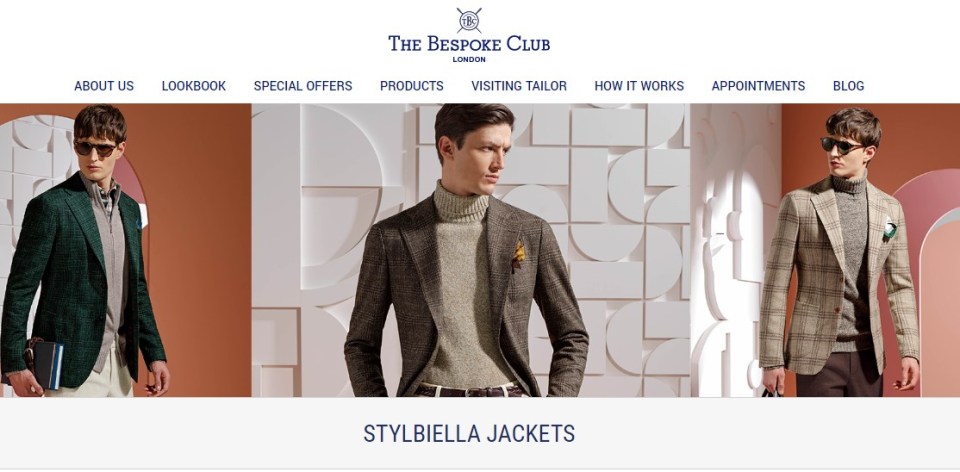This screenshot has width=960, height=472.
Task: Select the Visiting Tailor link
Action: pos(519,86)
